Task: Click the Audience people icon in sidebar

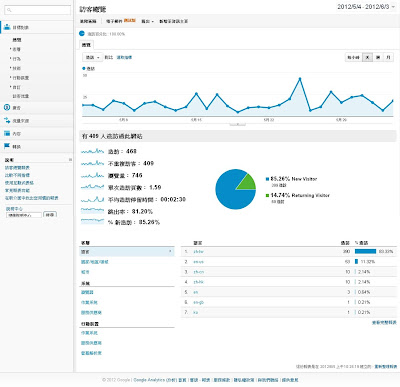Action: [7, 27]
